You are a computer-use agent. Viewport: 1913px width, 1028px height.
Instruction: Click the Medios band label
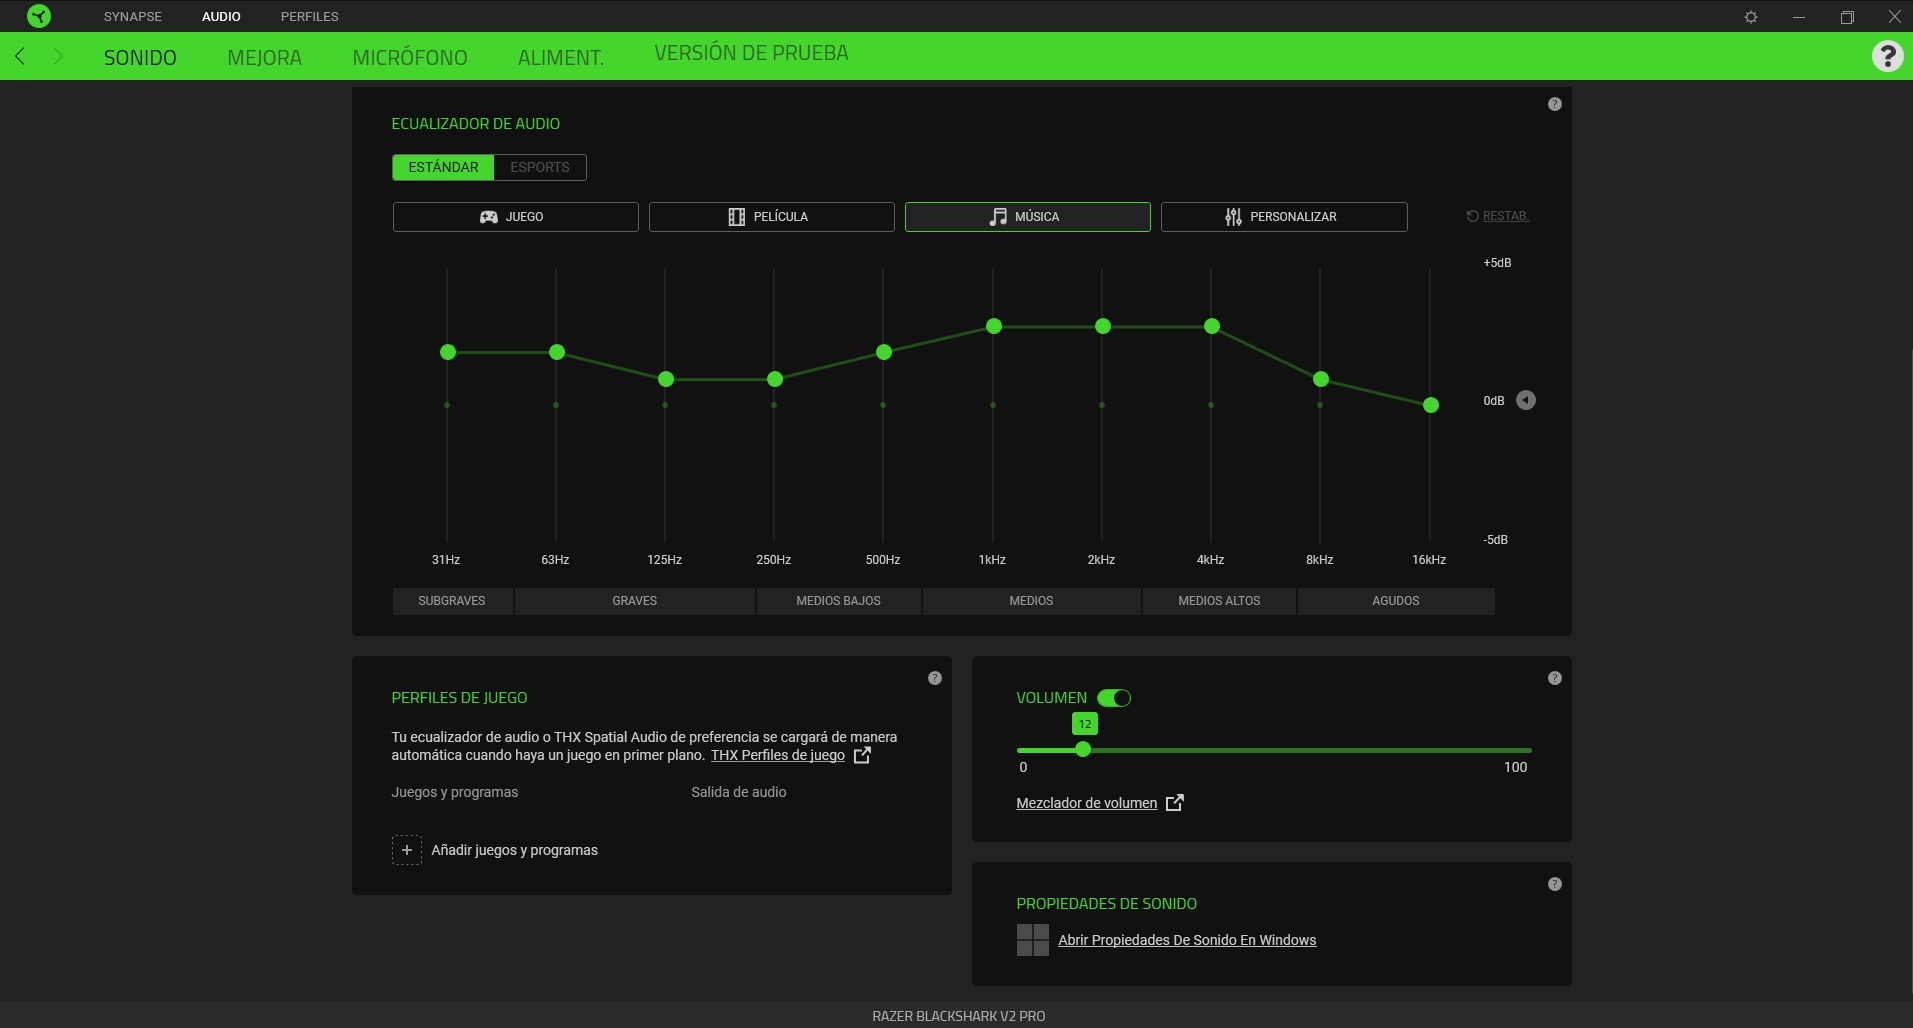[1031, 601]
